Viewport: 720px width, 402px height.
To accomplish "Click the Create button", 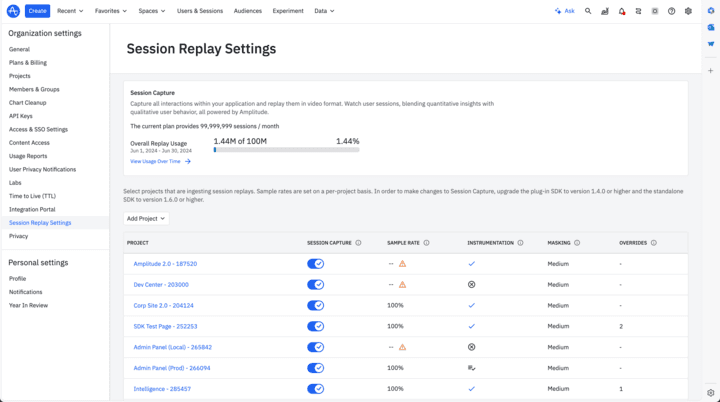I will tap(37, 11).
